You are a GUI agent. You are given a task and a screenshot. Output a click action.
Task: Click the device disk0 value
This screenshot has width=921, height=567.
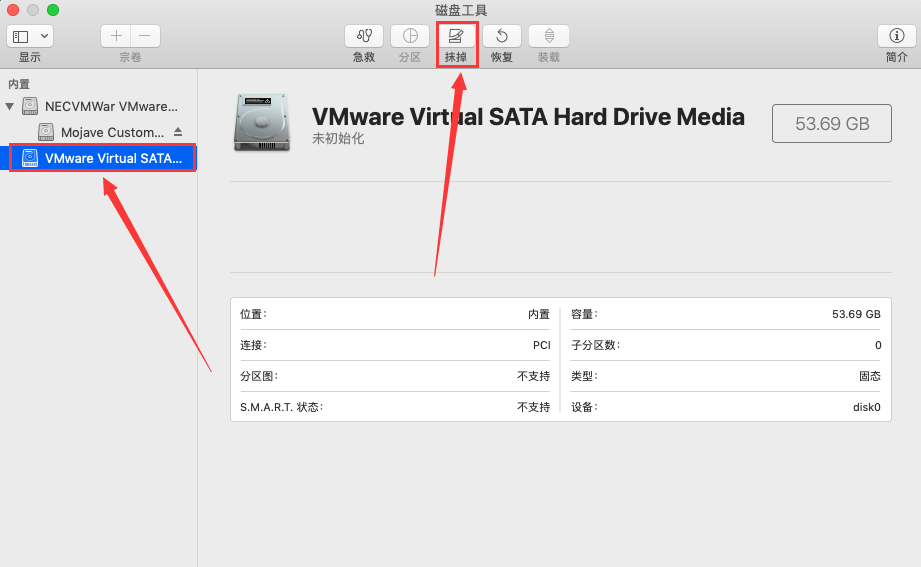(x=866, y=407)
